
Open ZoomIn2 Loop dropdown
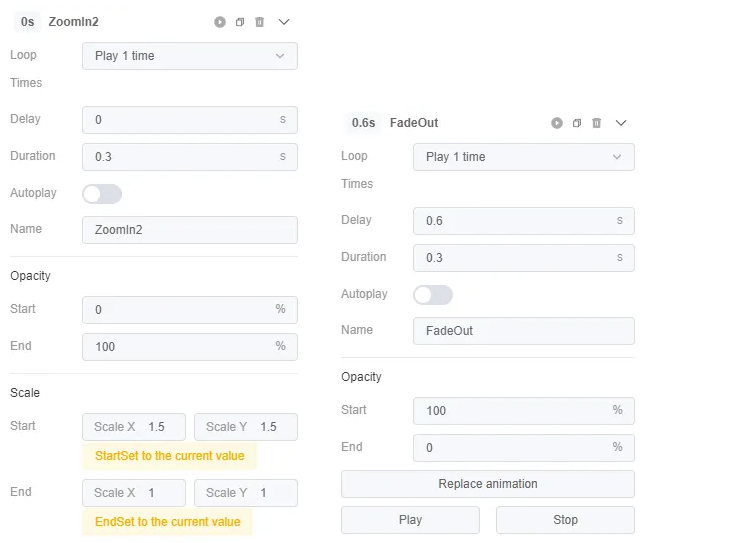190,56
